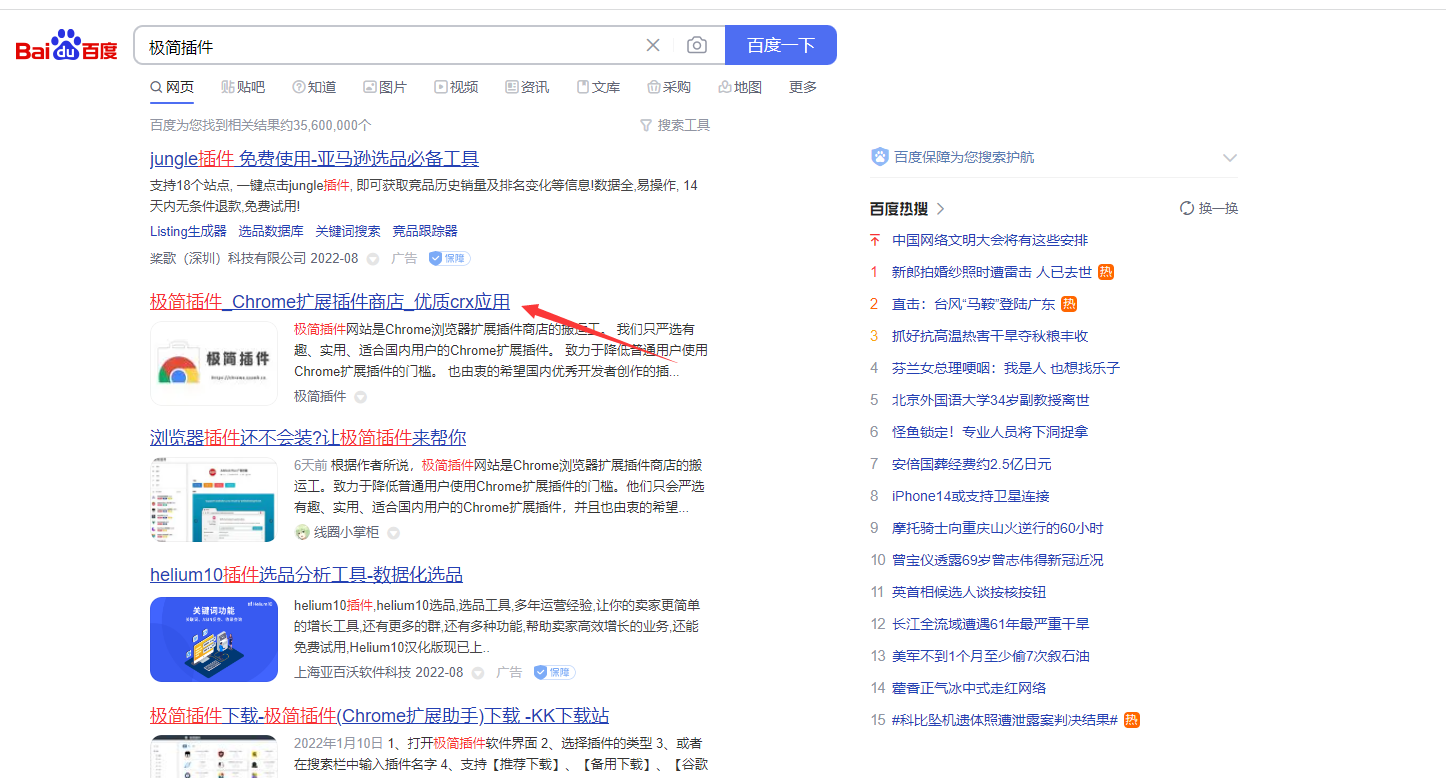Open hot topic 抓好抗高温热害干旱夺秋粮丰收
The height and width of the screenshot is (778, 1446).
click(x=990, y=336)
